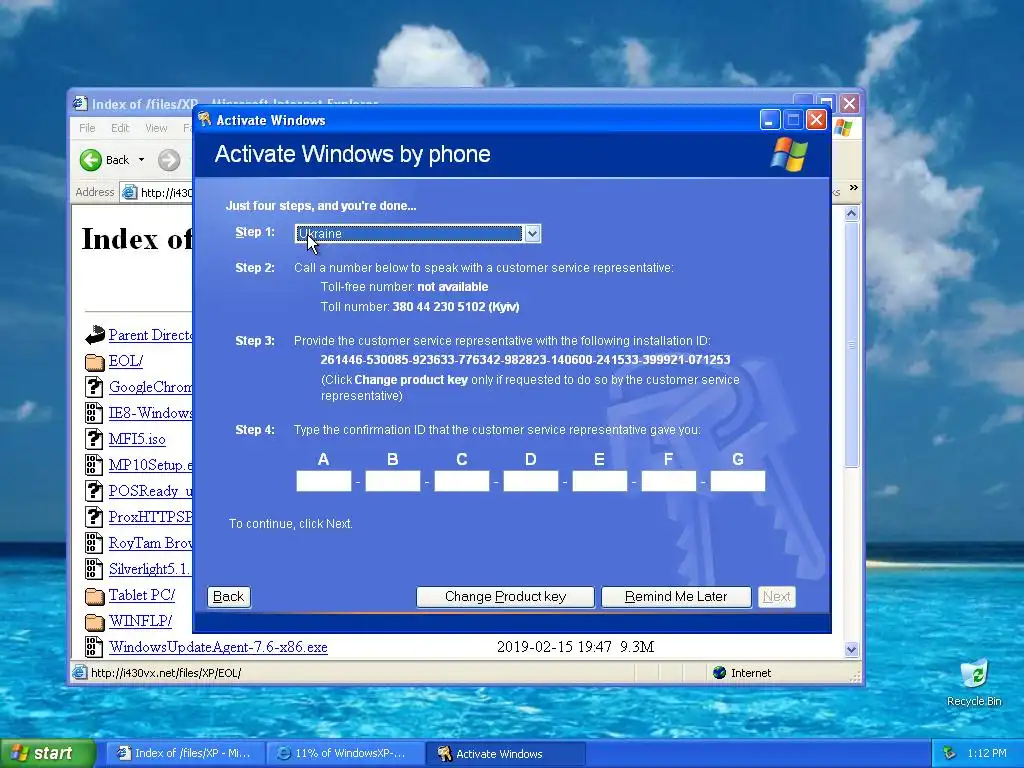
Task: Open the WINFLP/ folder link
Action: 140,621
